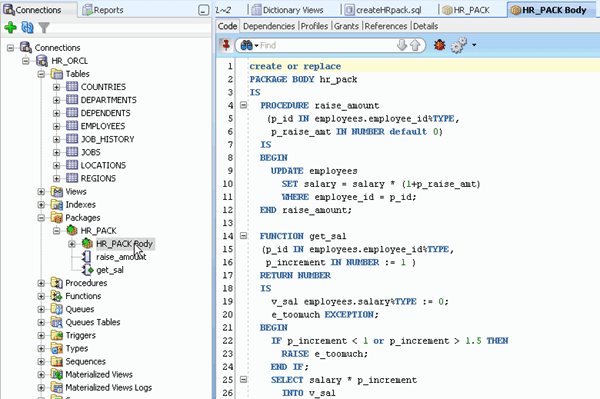Expand the COUNTRIES table node
Screen dimensions: 600x399
(57, 87)
